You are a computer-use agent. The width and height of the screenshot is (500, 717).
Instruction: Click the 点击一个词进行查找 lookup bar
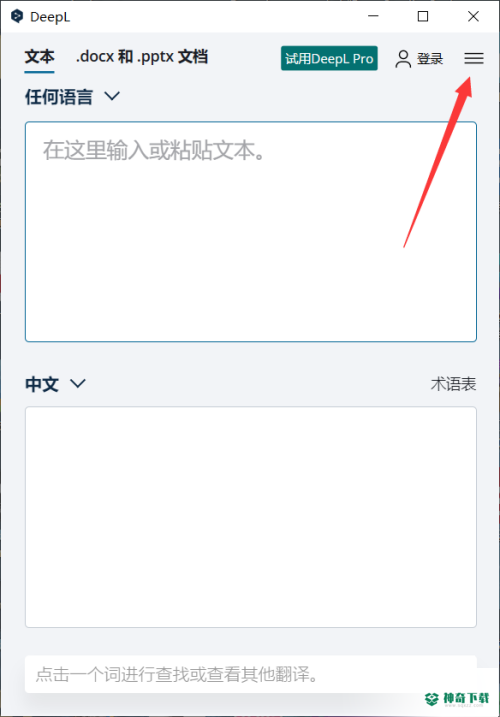tap(251, 674)
